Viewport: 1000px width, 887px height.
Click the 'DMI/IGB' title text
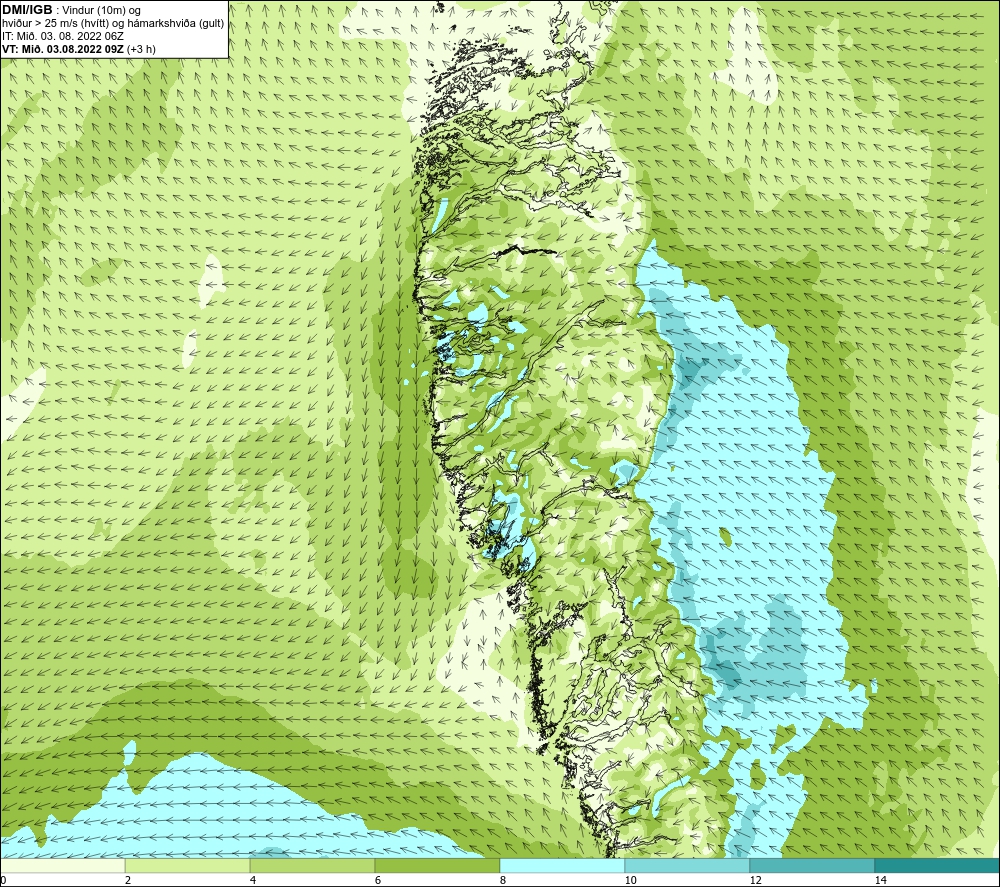point(27,10)
